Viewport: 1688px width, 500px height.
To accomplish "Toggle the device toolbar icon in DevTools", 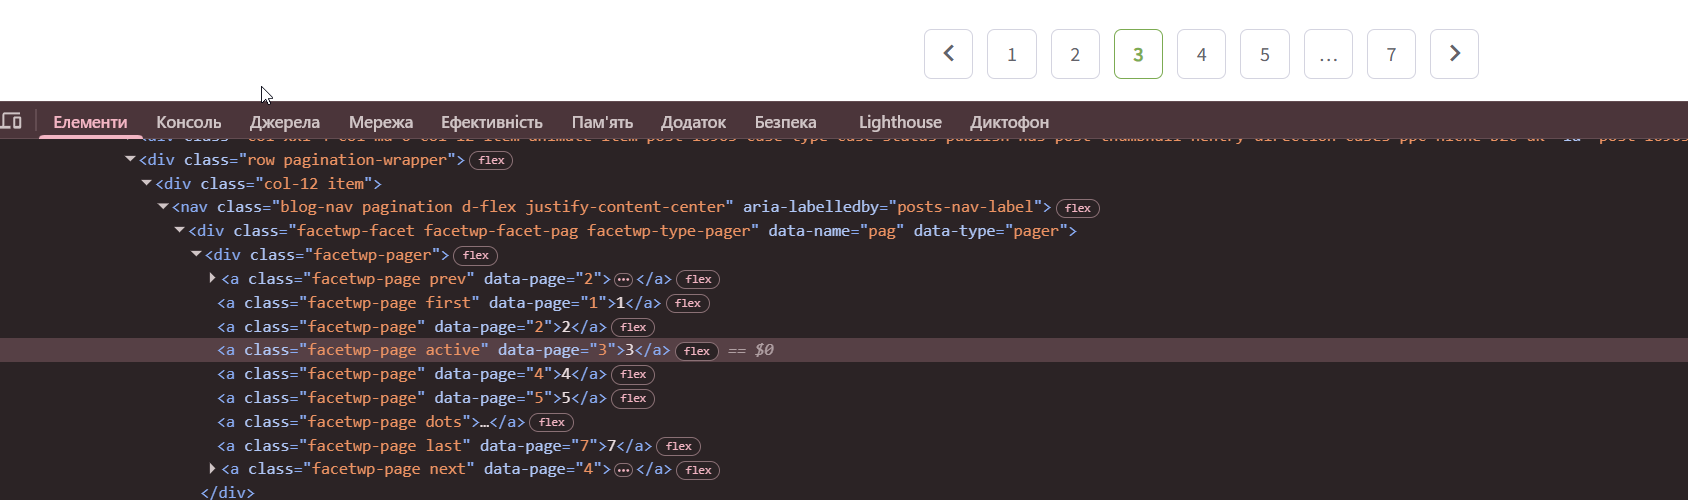I will click(12, 122).
